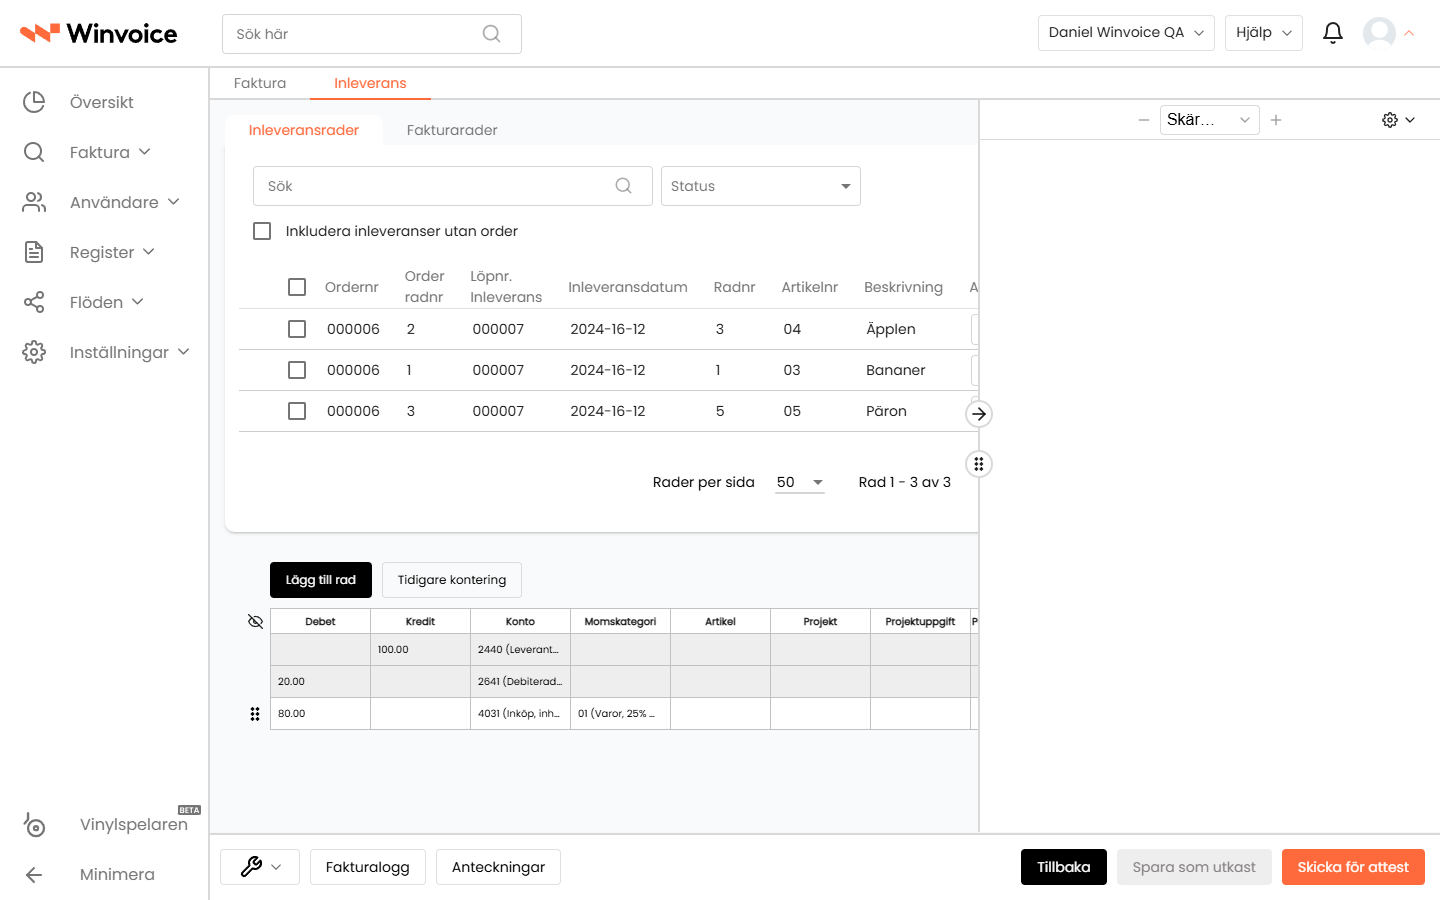Screen dimensions: 1440x900
Task: Open the Daniel Winvoice QA account dropdown
Action: (x=1126, y=33)
